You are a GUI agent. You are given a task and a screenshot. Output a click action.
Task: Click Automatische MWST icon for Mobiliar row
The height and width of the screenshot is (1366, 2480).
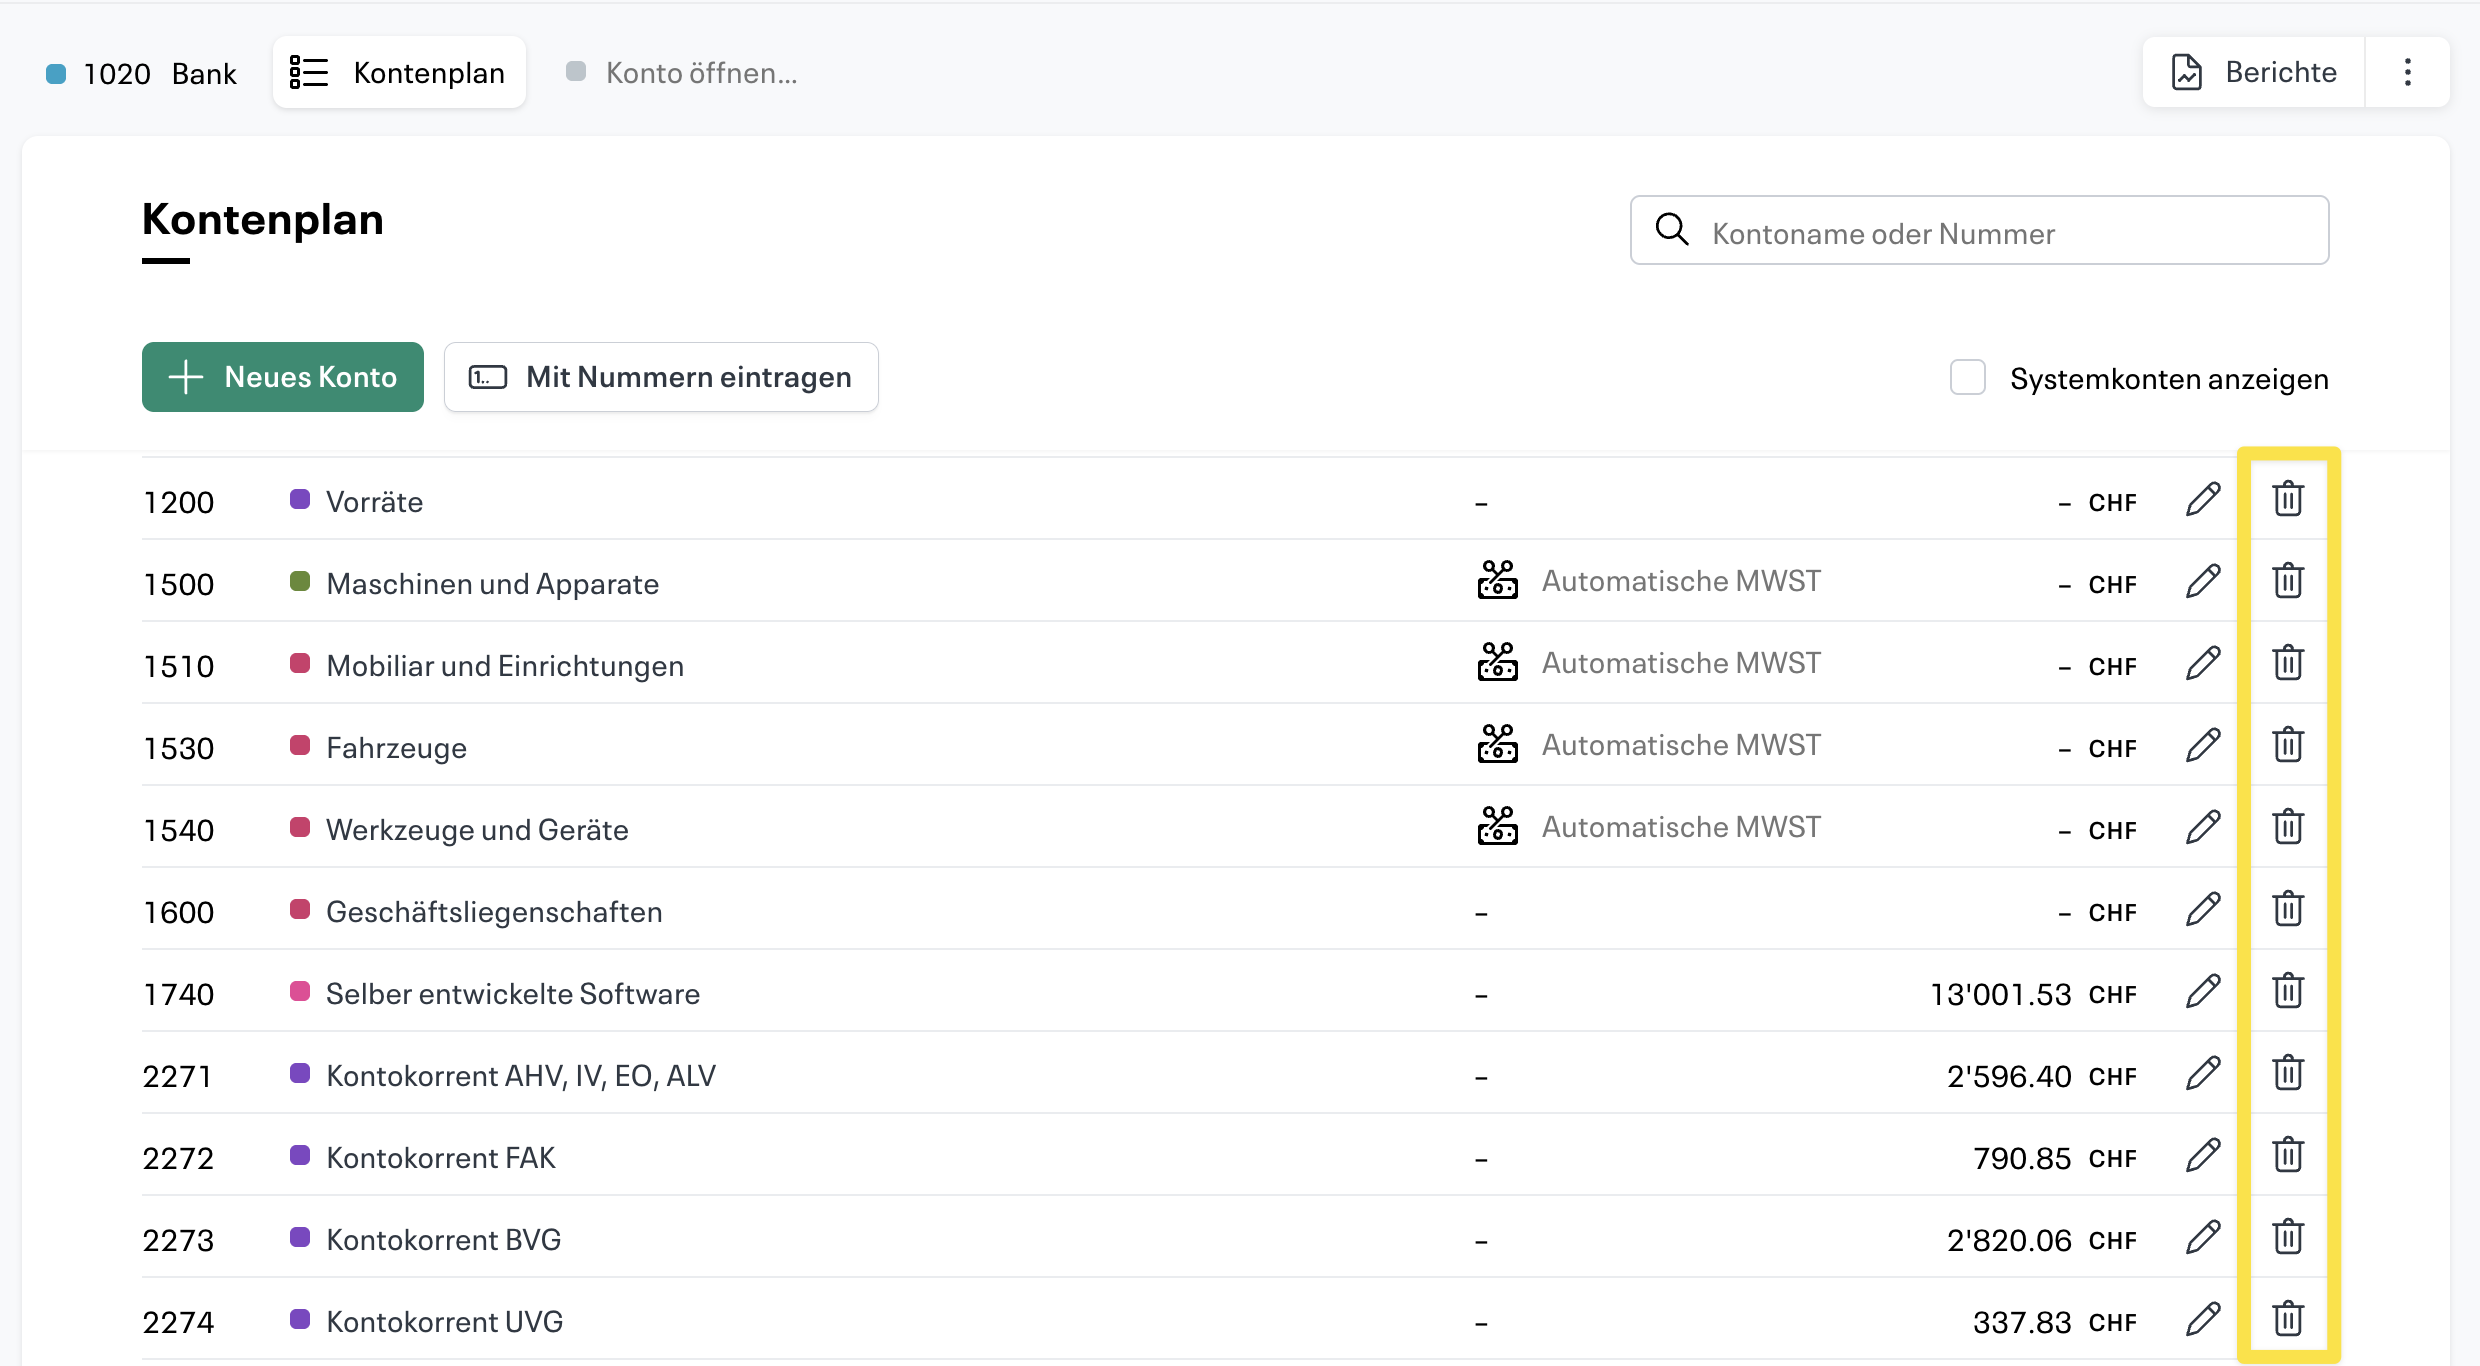point(1497,663)
